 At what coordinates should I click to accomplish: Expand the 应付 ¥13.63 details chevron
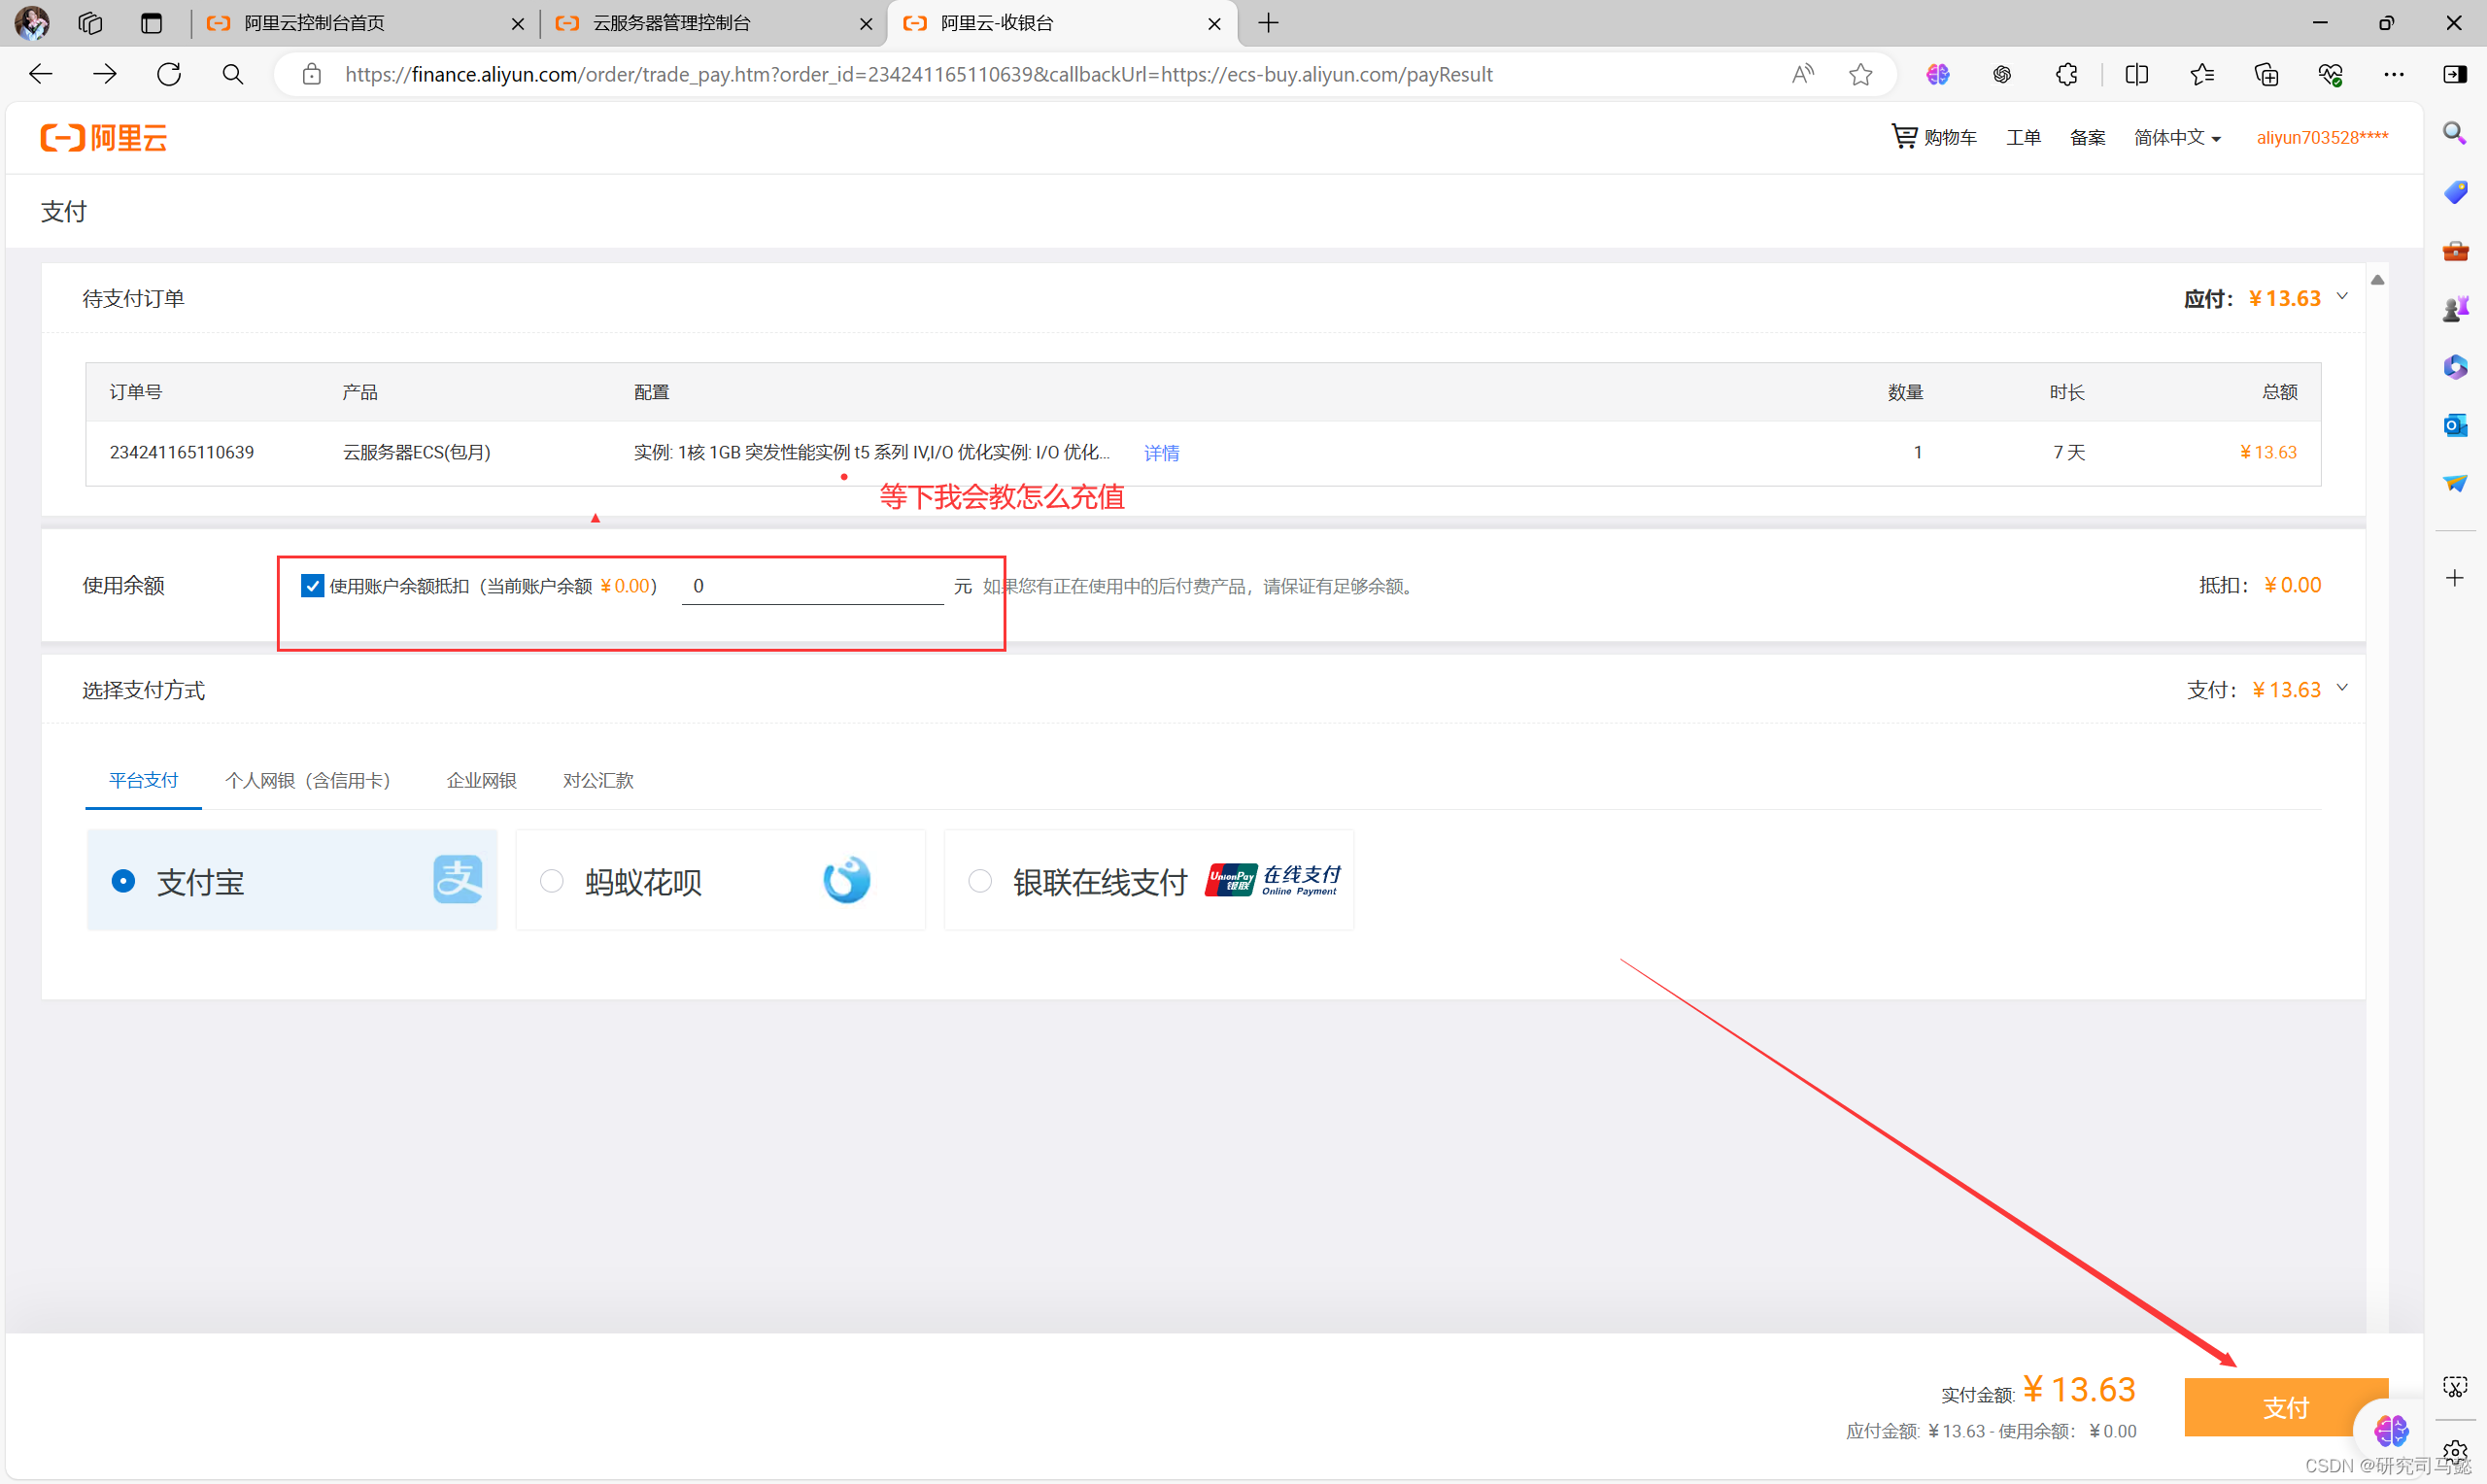(2342, 296)
